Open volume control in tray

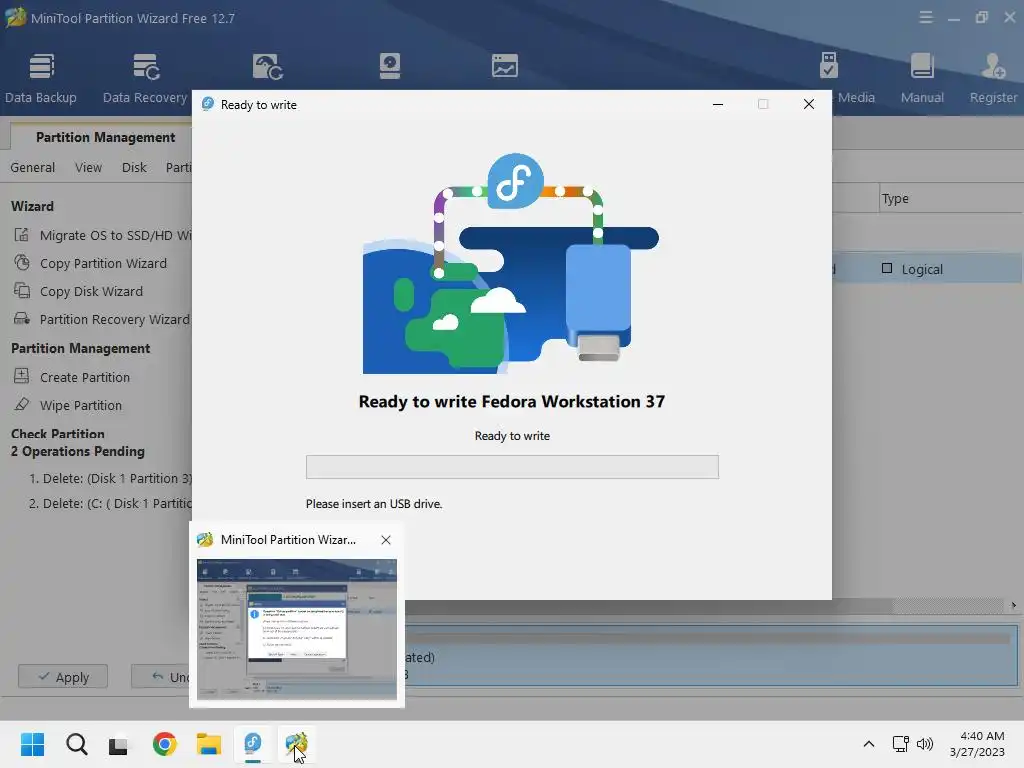coord(925,744)
